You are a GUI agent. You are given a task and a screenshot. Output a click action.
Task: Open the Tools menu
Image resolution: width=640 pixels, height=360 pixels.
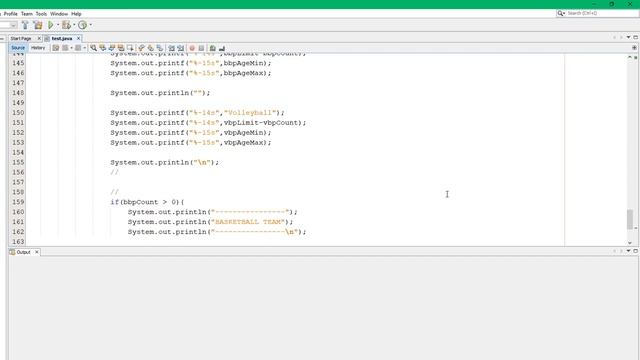(41, 14)
